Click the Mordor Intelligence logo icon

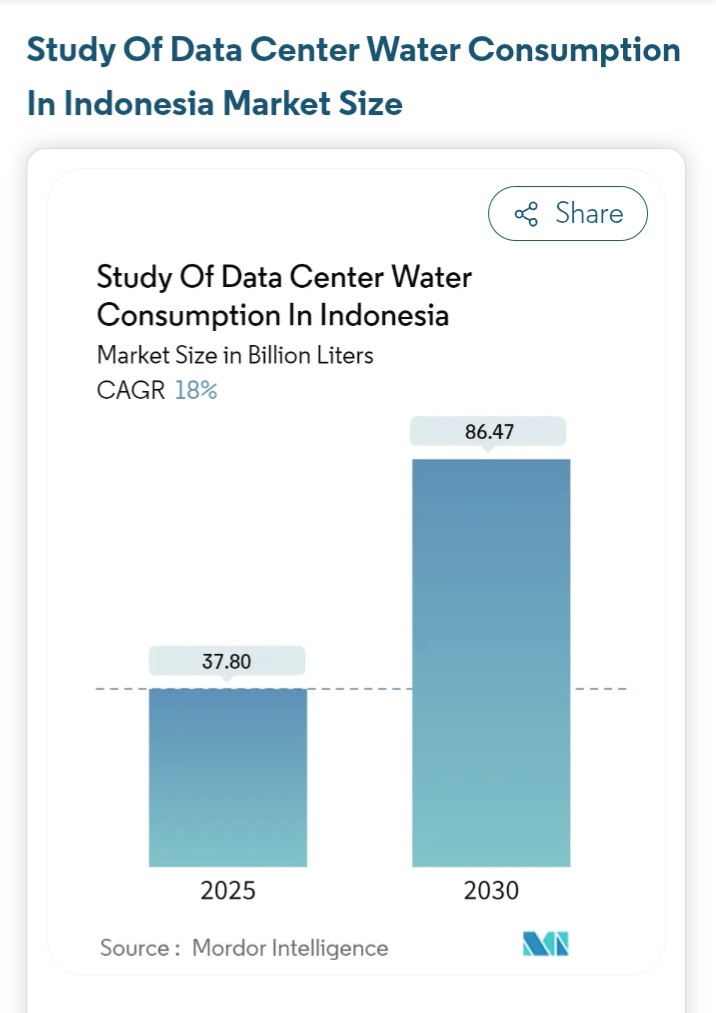(x=545, y=944)
